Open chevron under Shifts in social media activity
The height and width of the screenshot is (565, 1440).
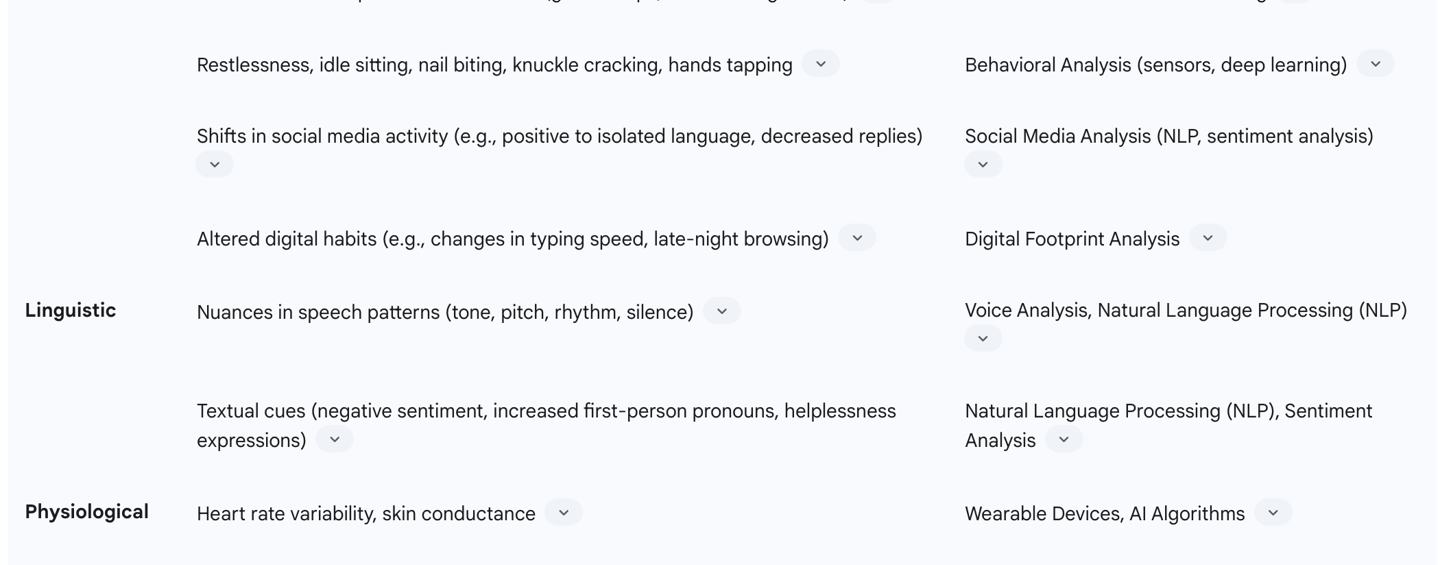pos(214,165)
